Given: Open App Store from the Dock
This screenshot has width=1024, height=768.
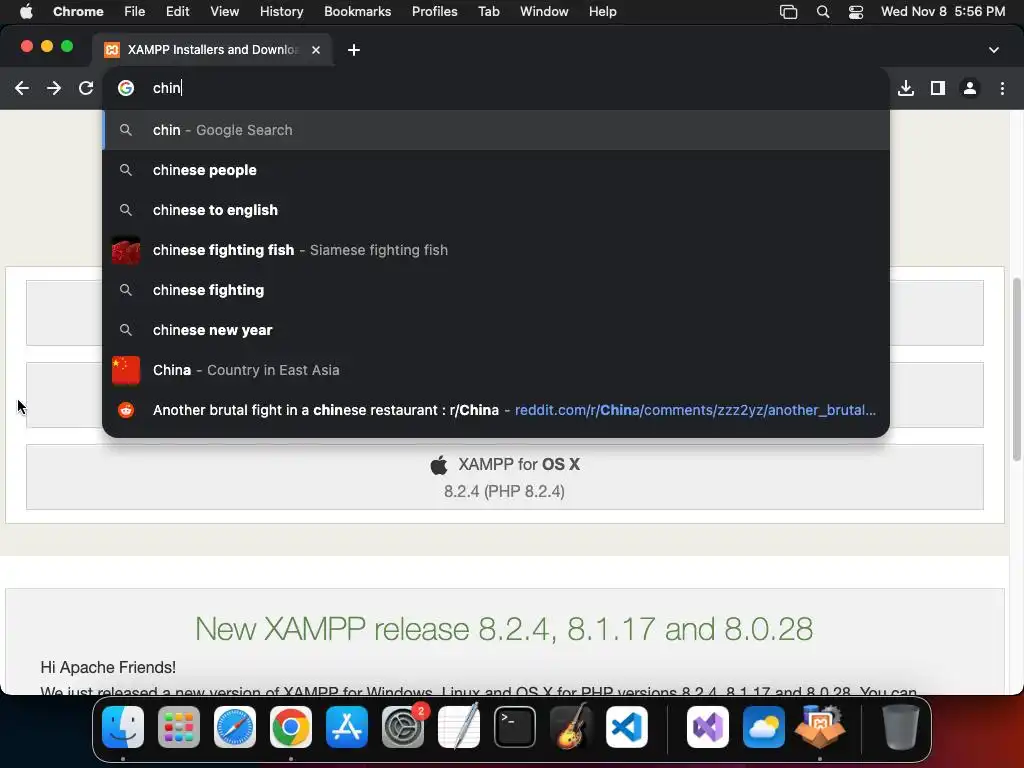Looking at the screenshot, I should 347,727.
